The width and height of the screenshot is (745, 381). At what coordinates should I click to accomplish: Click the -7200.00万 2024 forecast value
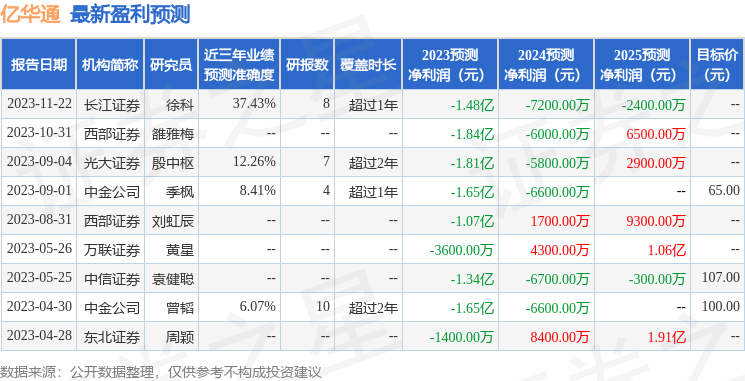(557, 105)
